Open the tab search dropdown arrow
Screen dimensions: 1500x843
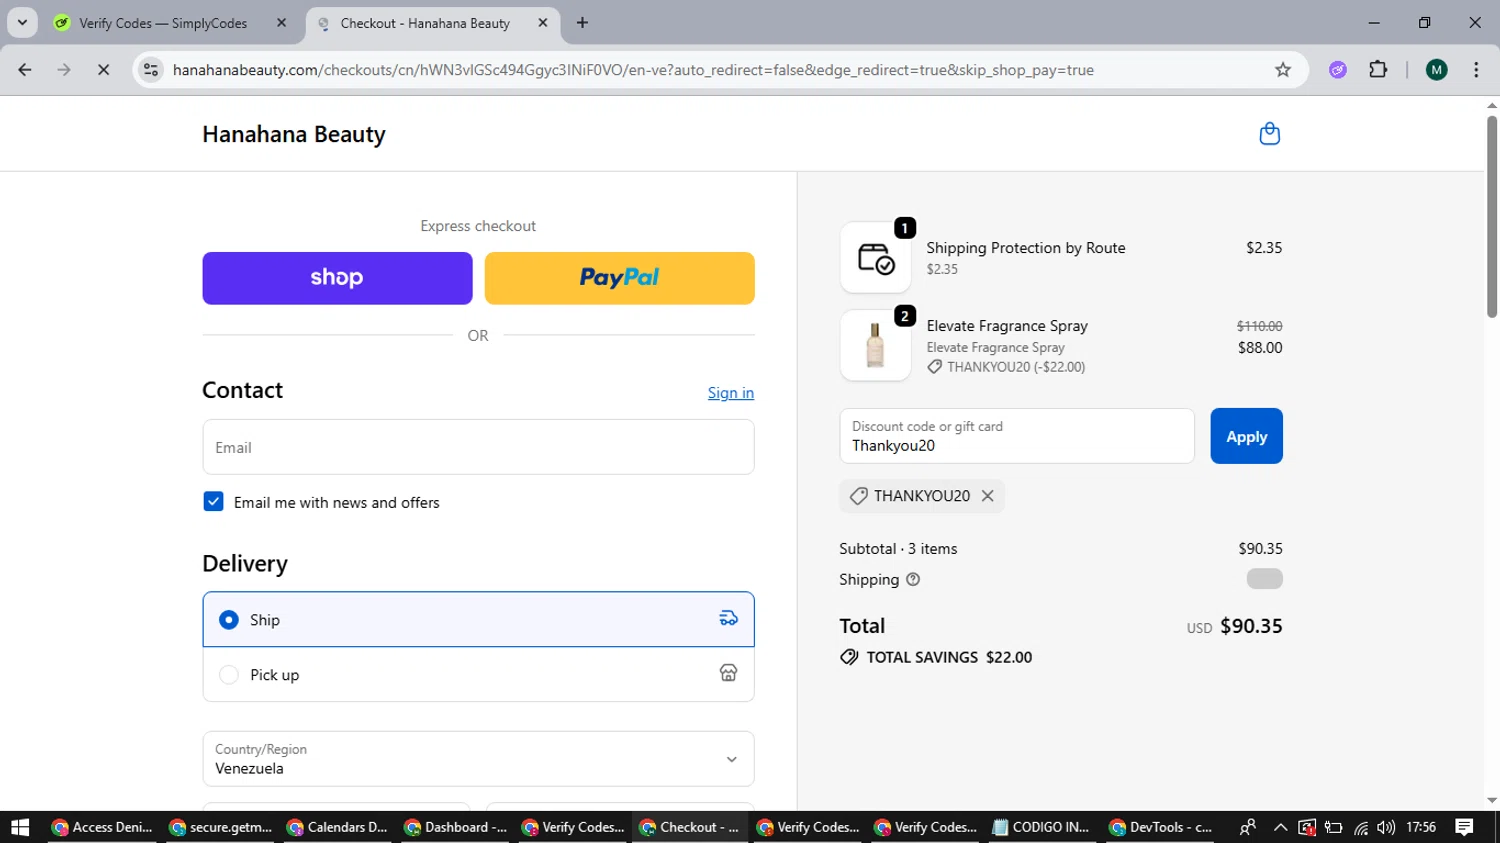tap(22, 23)
